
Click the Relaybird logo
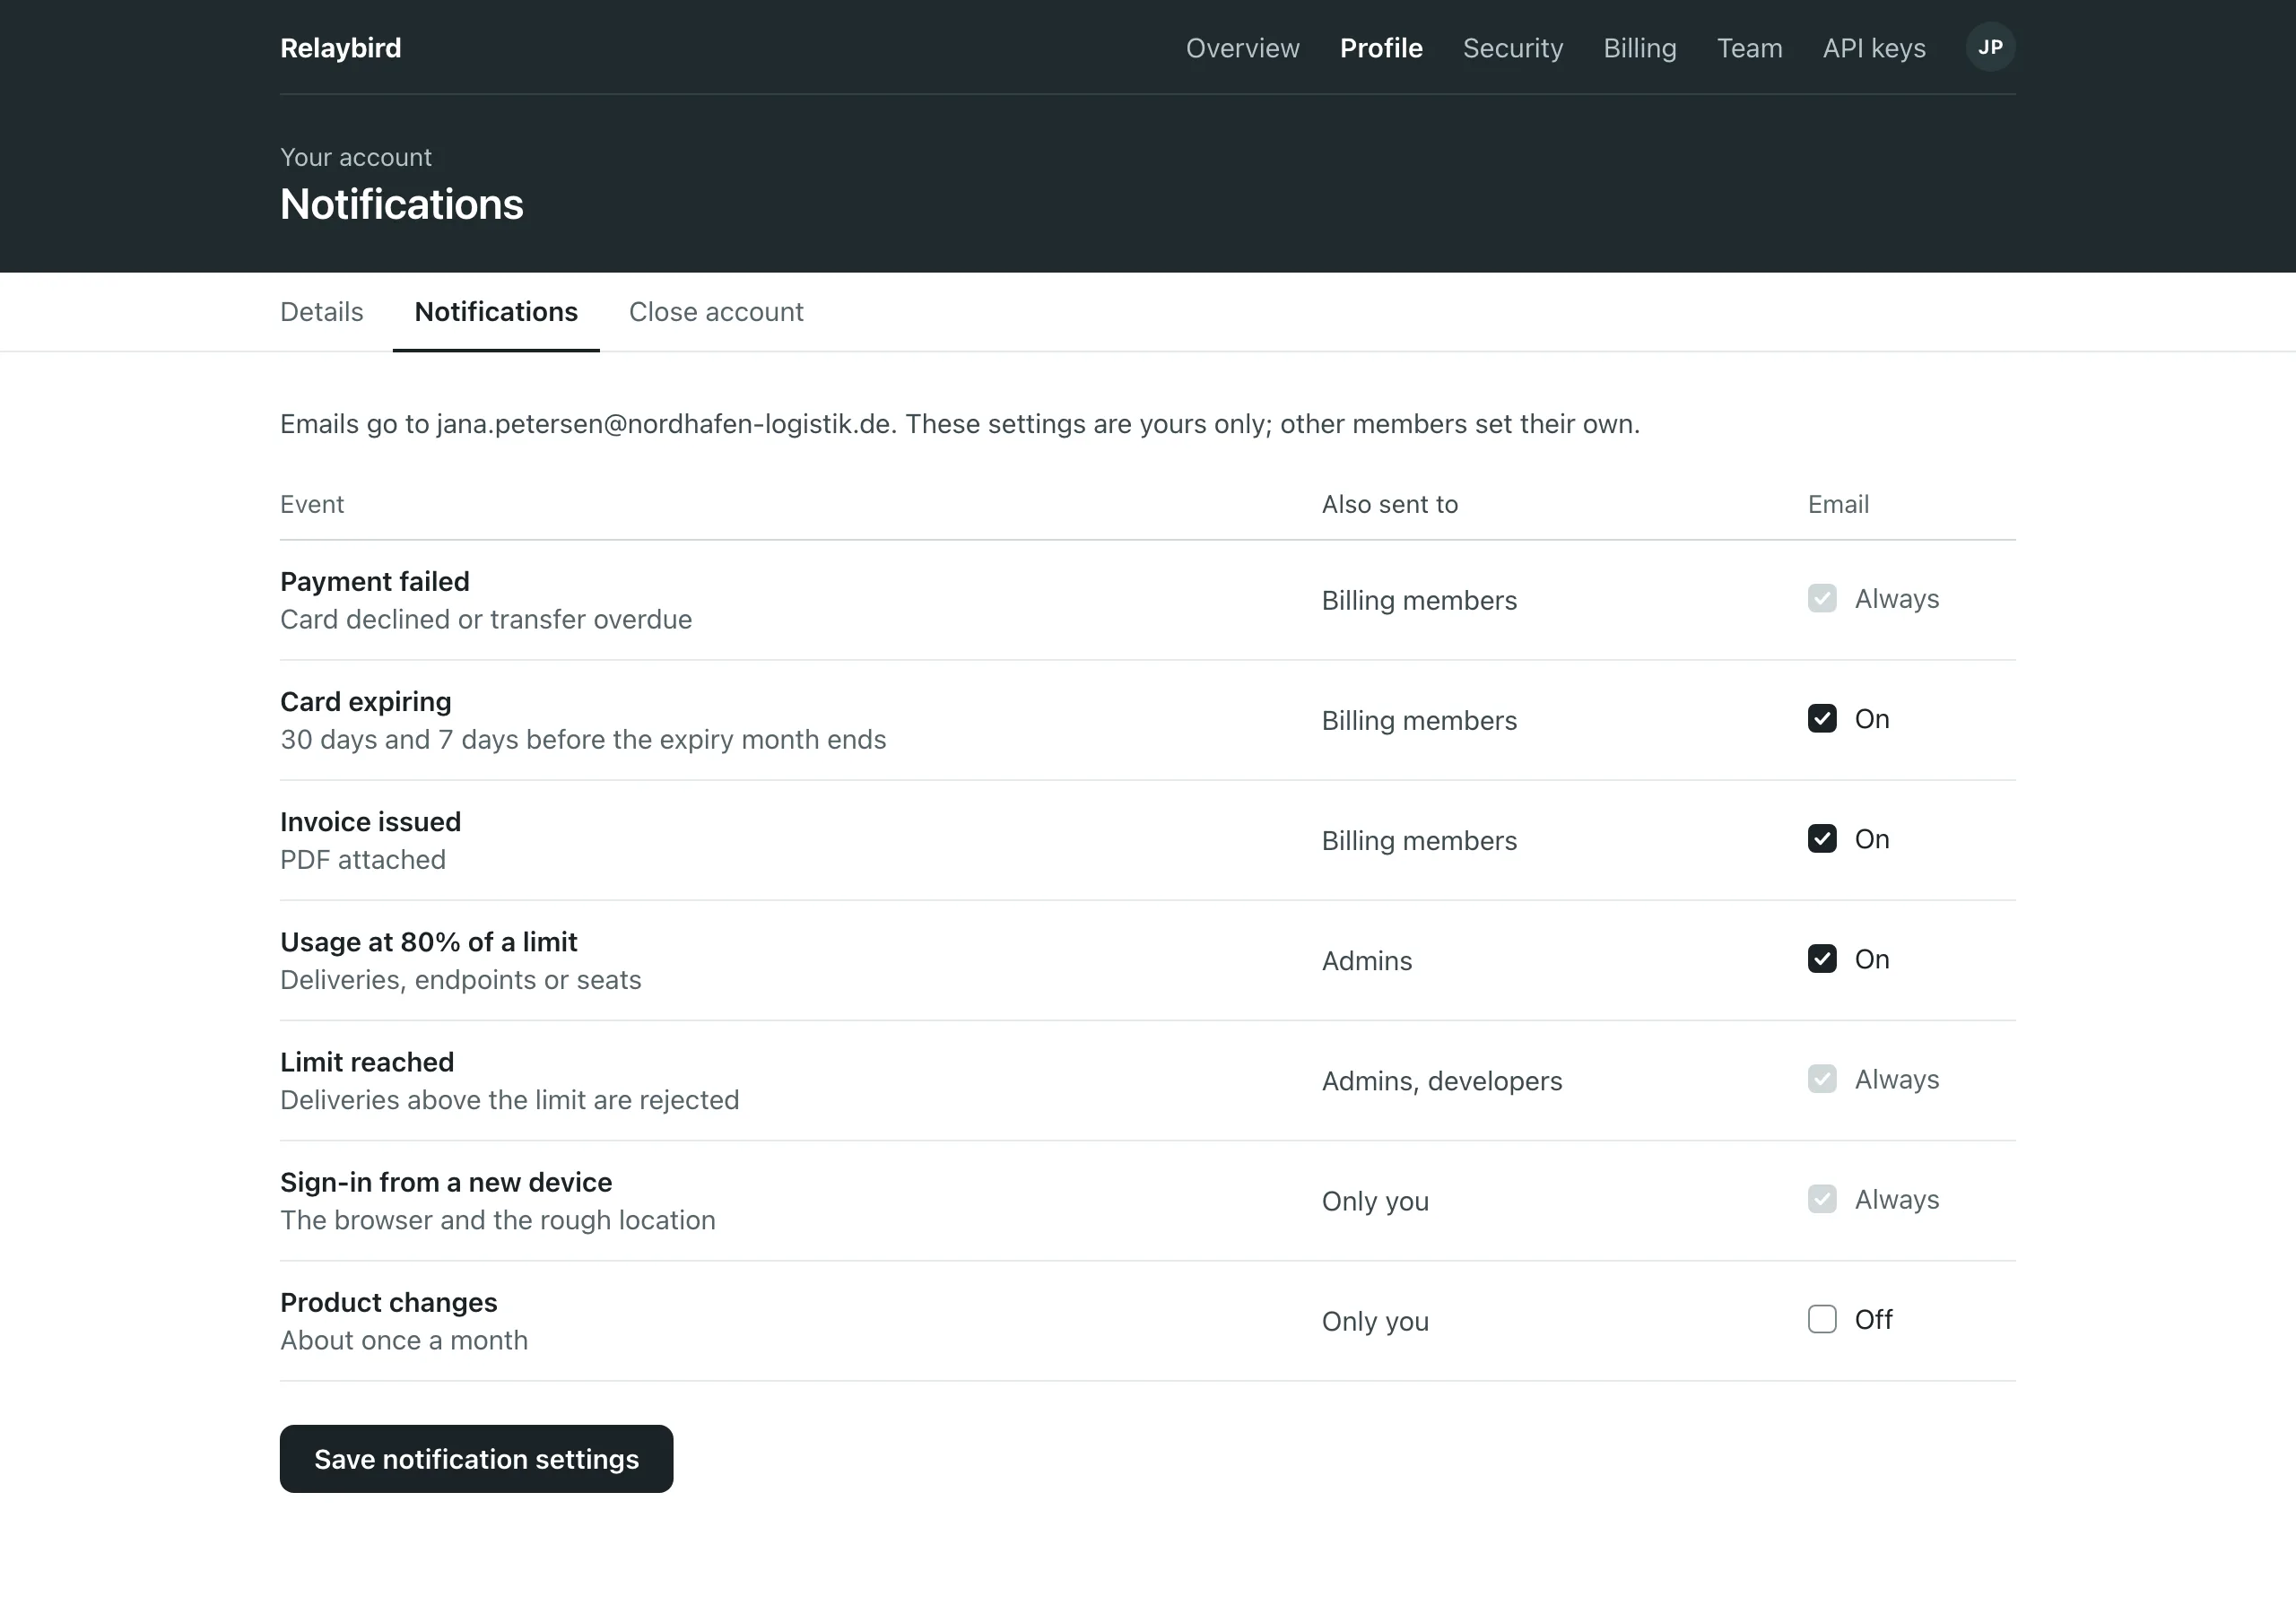[x=341, y=48]
